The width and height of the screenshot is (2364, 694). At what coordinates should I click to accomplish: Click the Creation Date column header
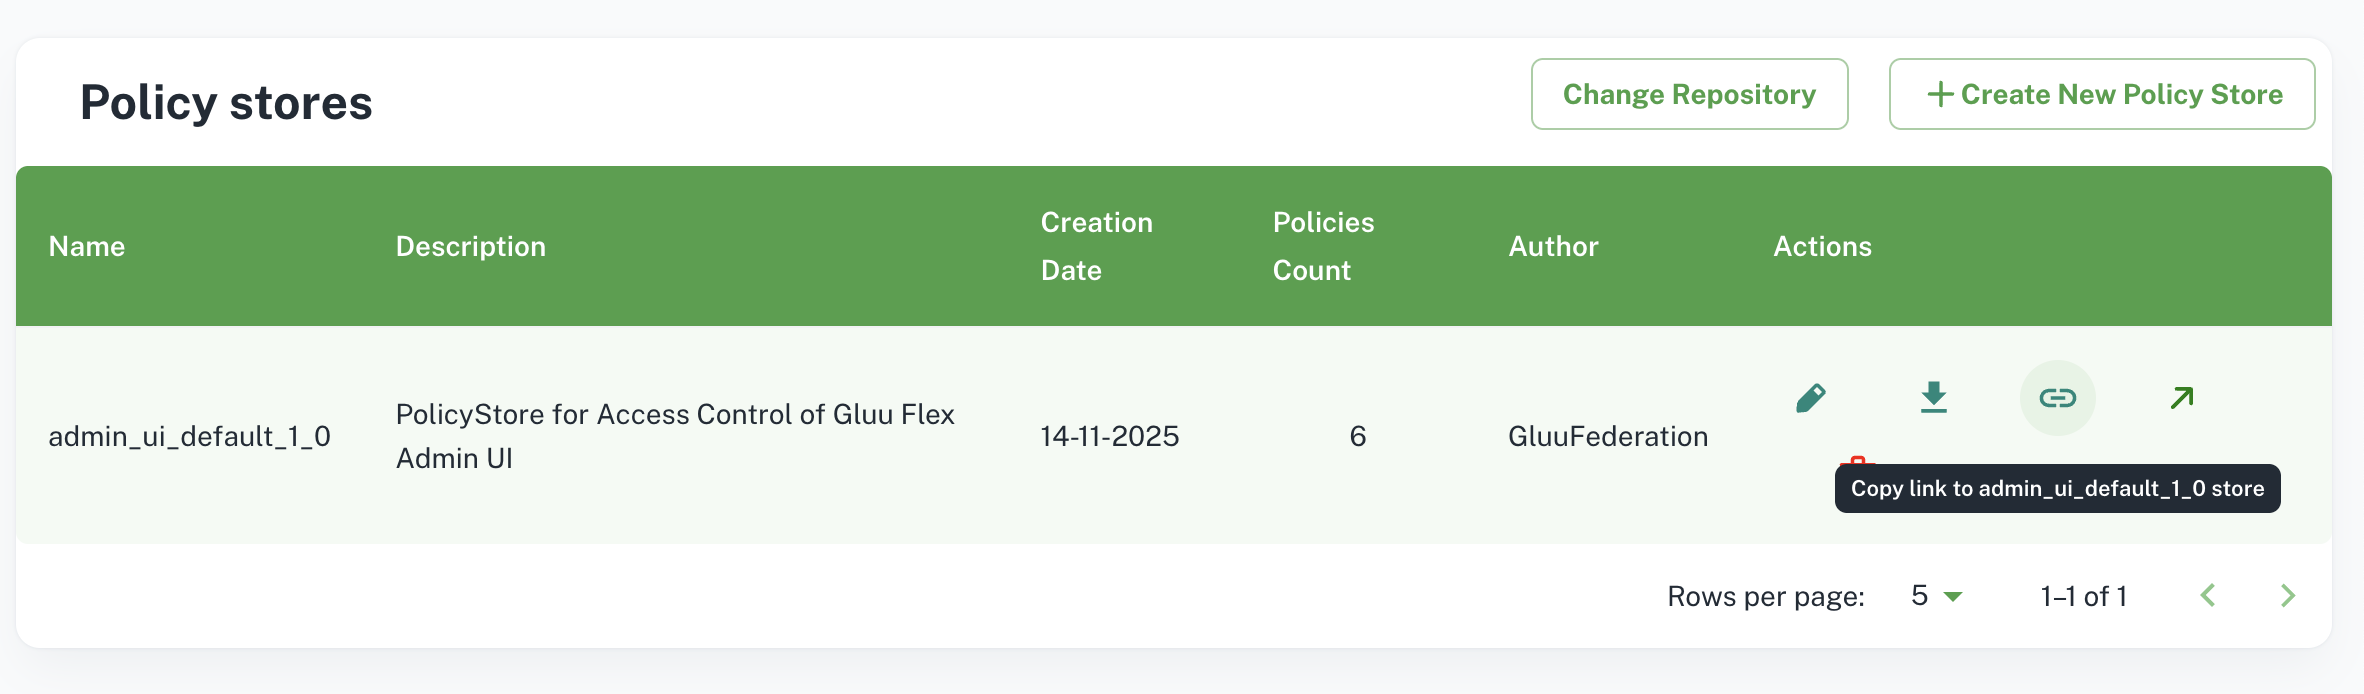[1096, 246]
